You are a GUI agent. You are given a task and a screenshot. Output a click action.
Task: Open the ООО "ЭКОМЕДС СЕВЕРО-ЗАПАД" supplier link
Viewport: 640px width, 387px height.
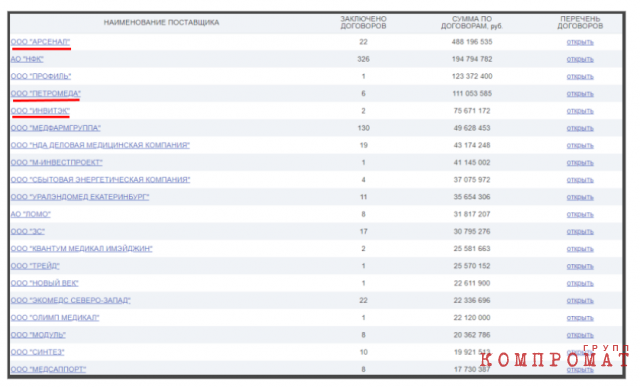pos(71,300)
